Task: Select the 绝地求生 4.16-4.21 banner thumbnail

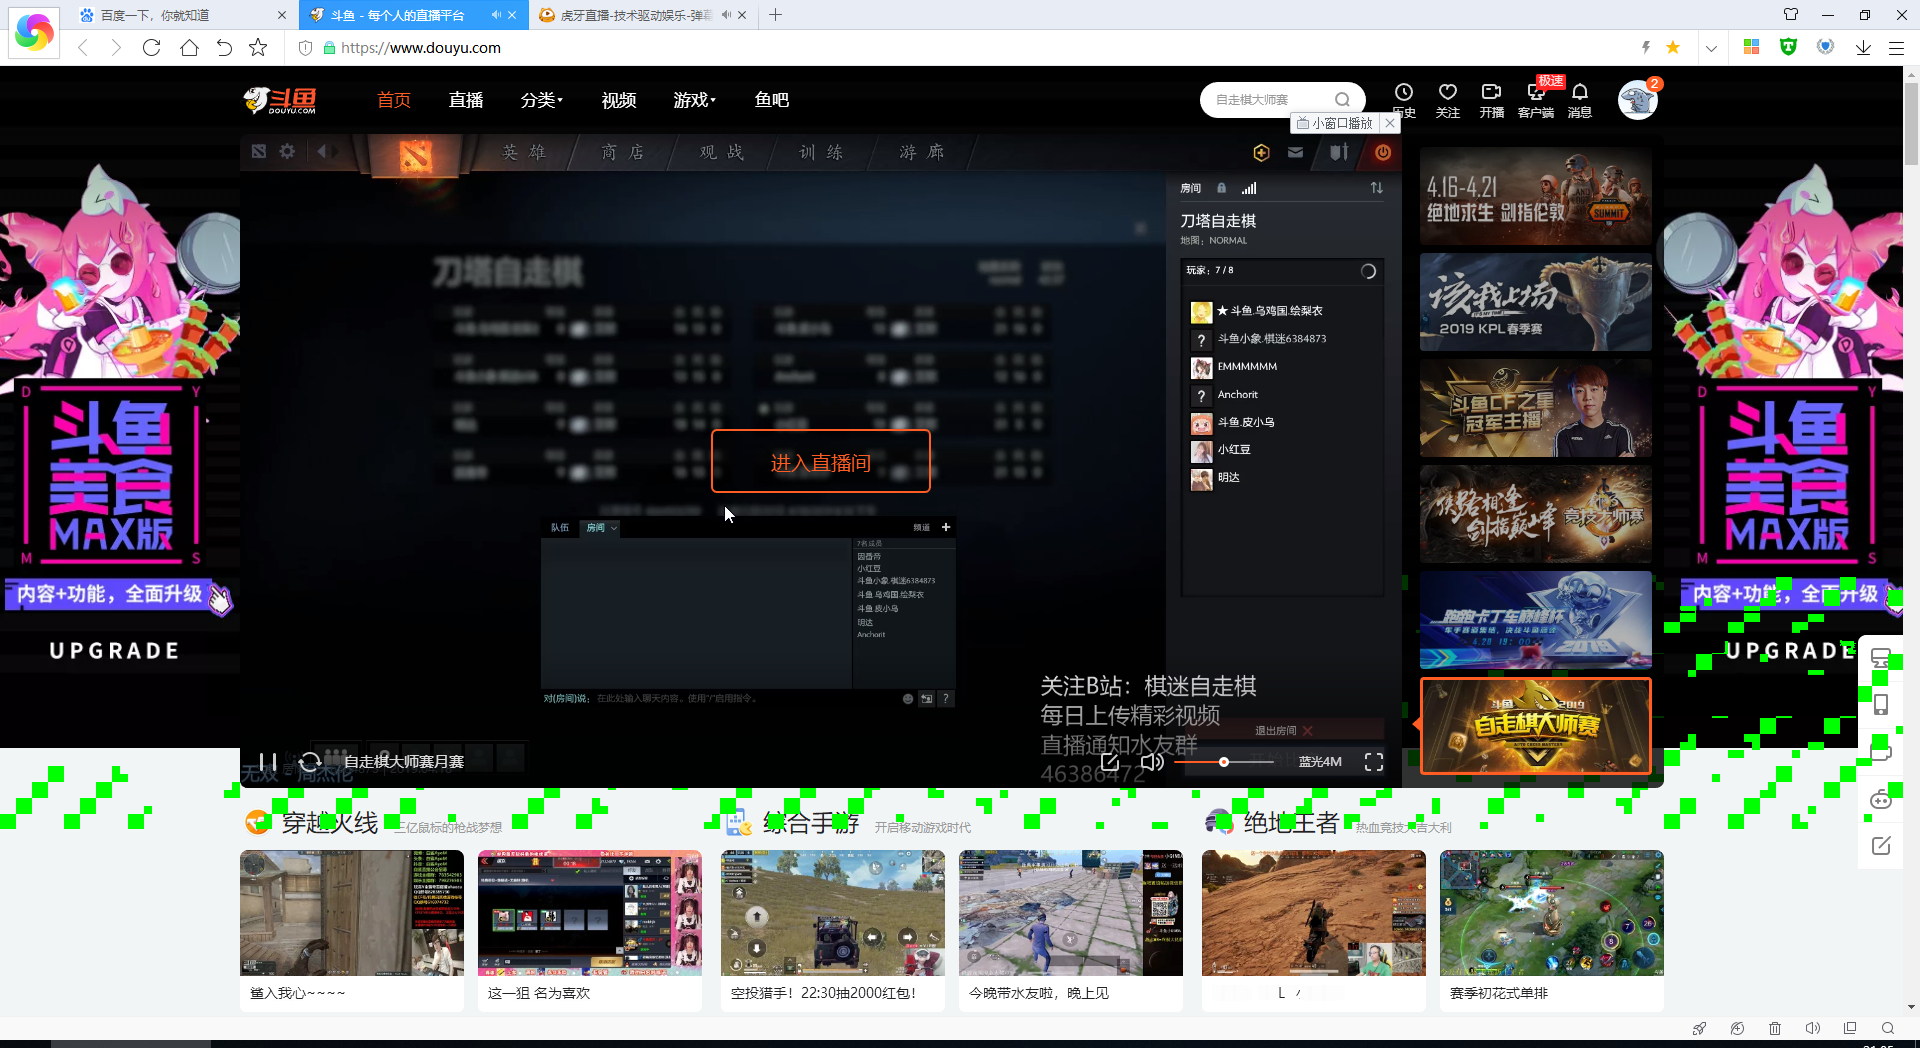Action: click(1536, 196)
